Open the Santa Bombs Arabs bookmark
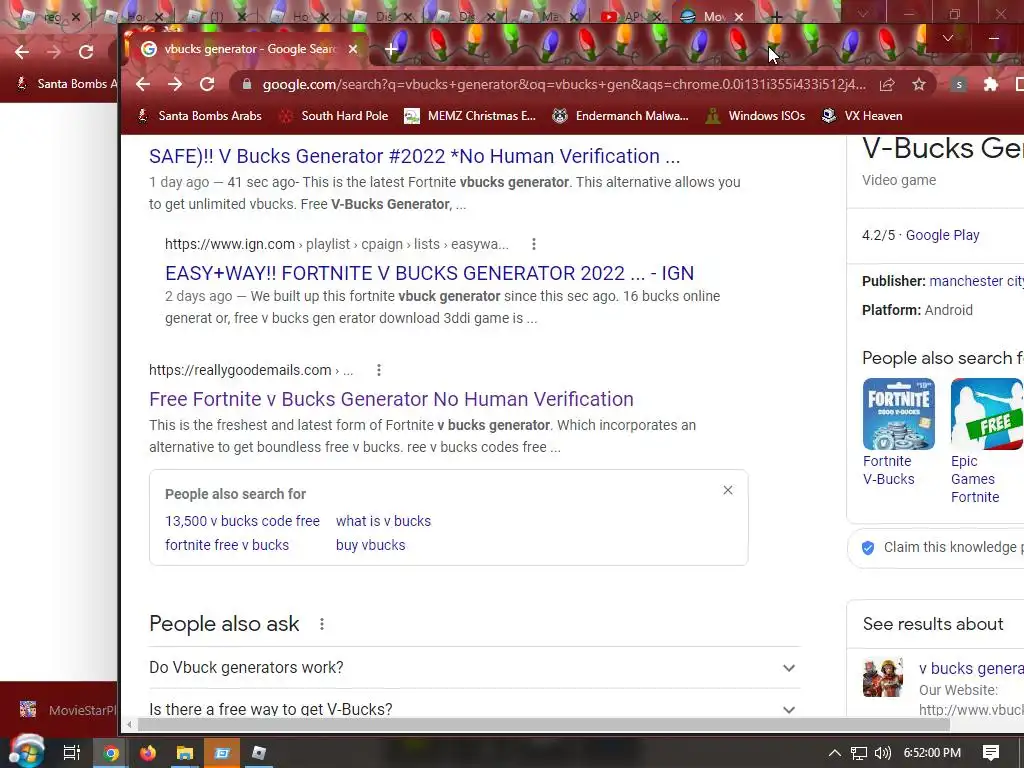This screenshot has height=768, width=1024. [199, 116]
